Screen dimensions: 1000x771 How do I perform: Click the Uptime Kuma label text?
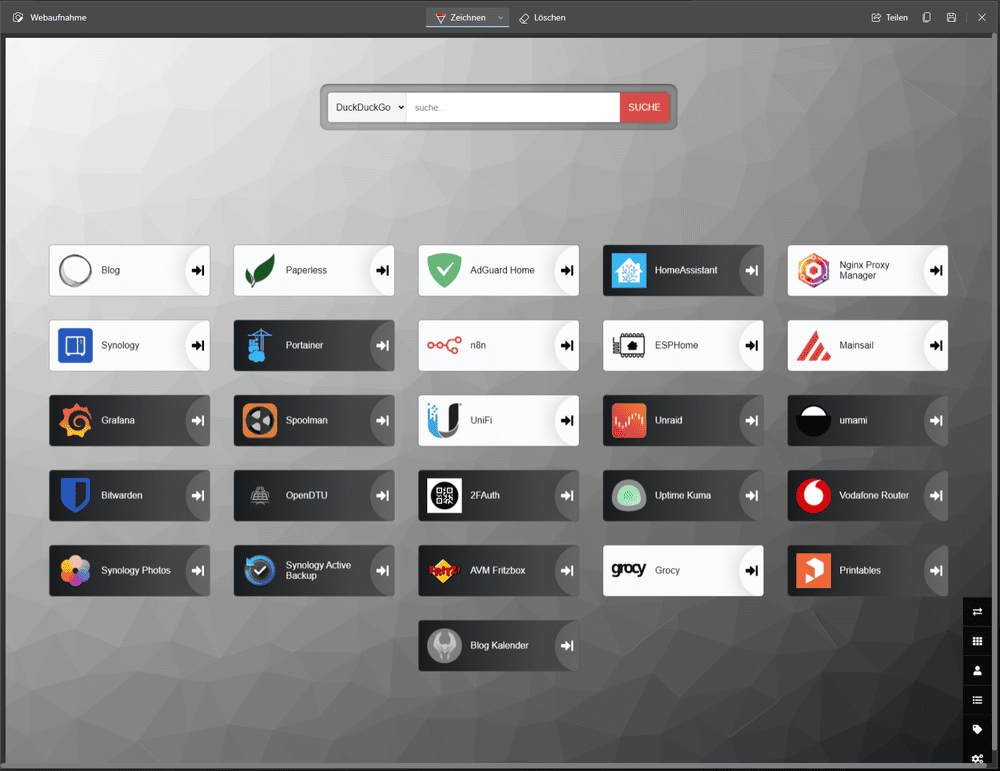coord(682,496)
